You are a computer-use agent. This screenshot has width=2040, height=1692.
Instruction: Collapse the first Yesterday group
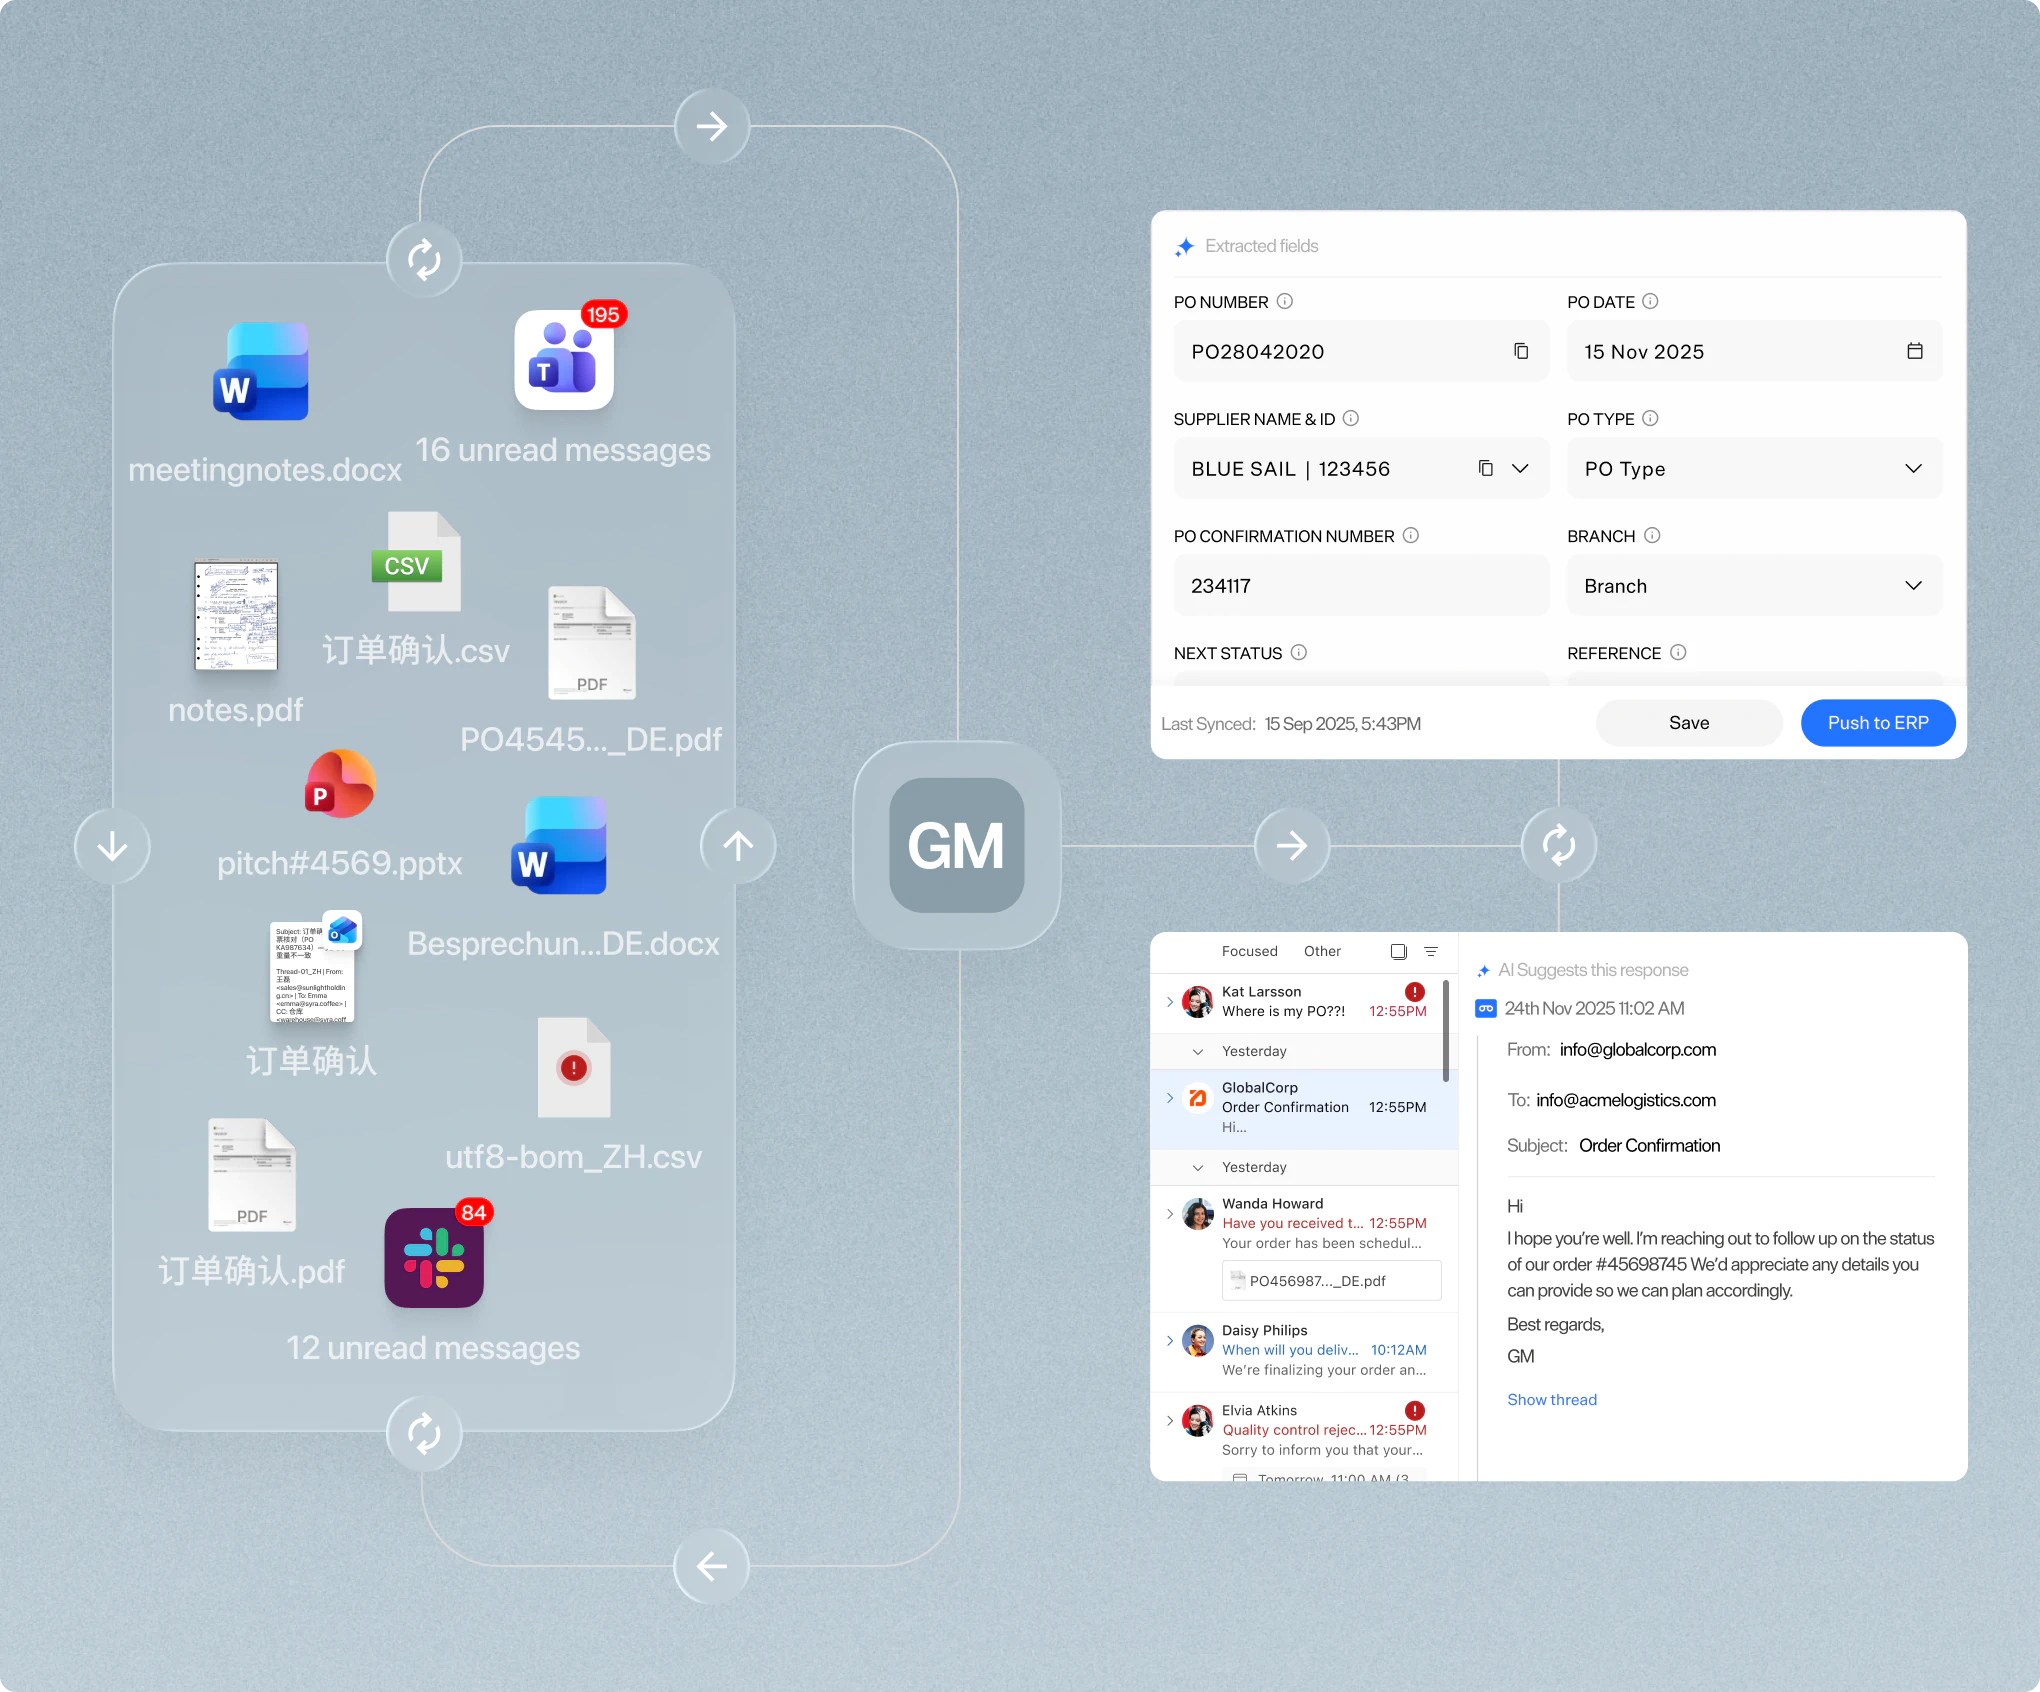[1197, 1051]
